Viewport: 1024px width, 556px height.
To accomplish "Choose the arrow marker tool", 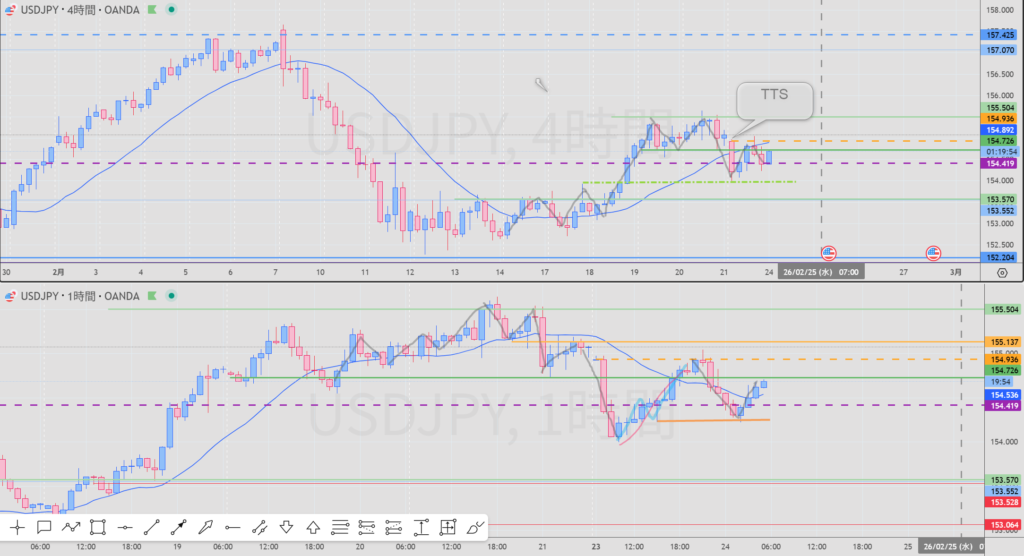I will (206, 526).
